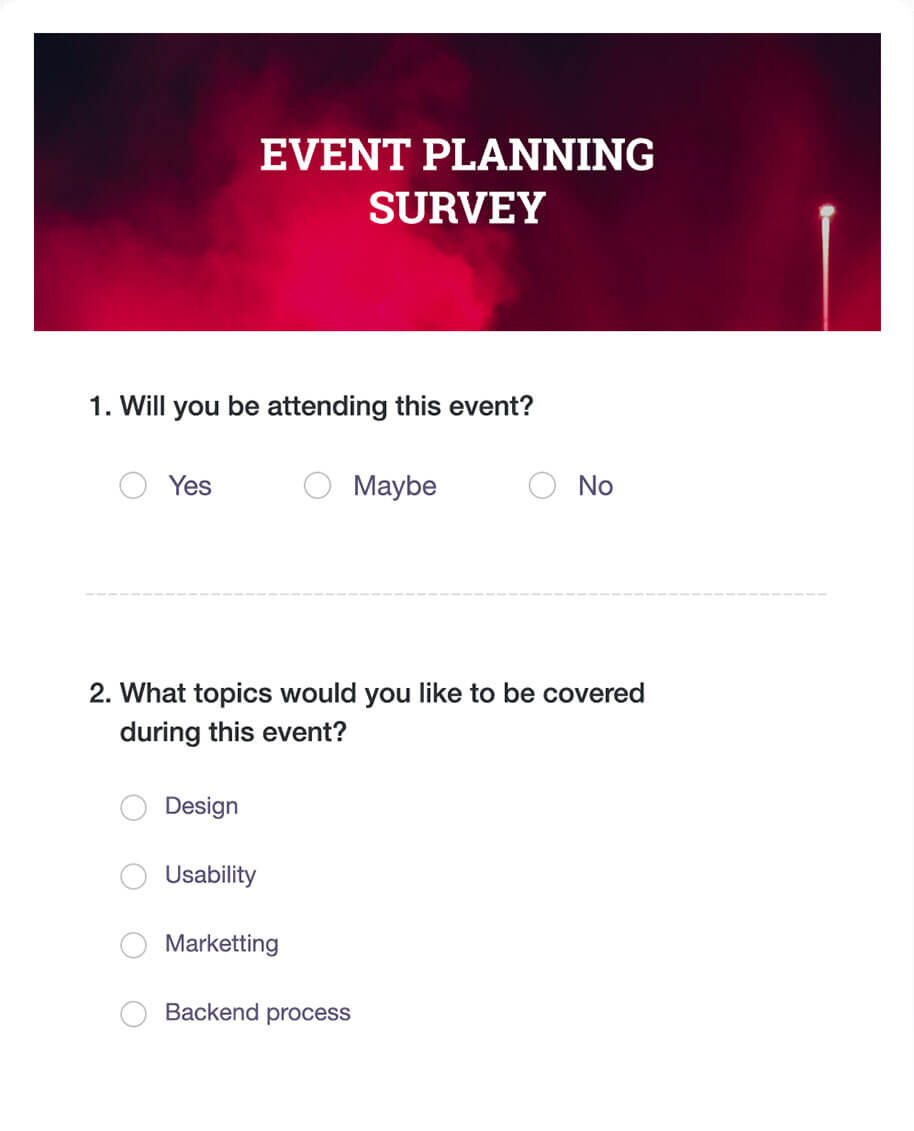Click the 'Event Planning Survey' title

(x=457, y=182)
